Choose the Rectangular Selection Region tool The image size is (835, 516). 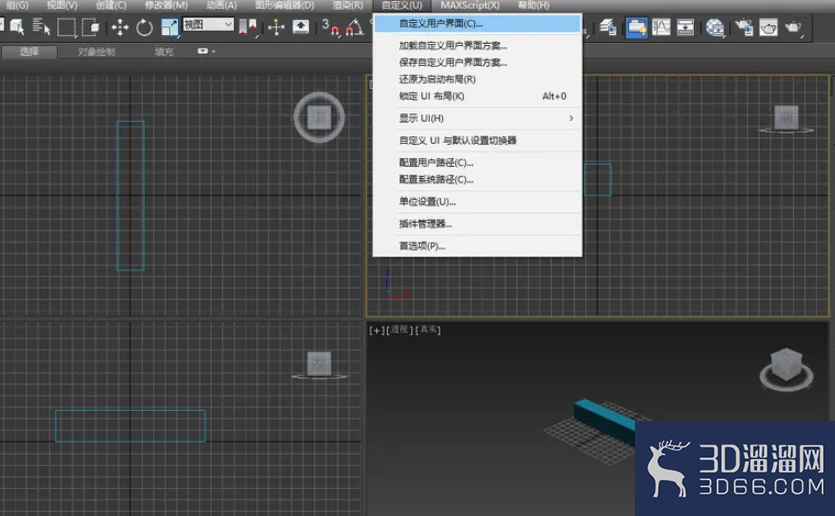[x=66, y=27]
